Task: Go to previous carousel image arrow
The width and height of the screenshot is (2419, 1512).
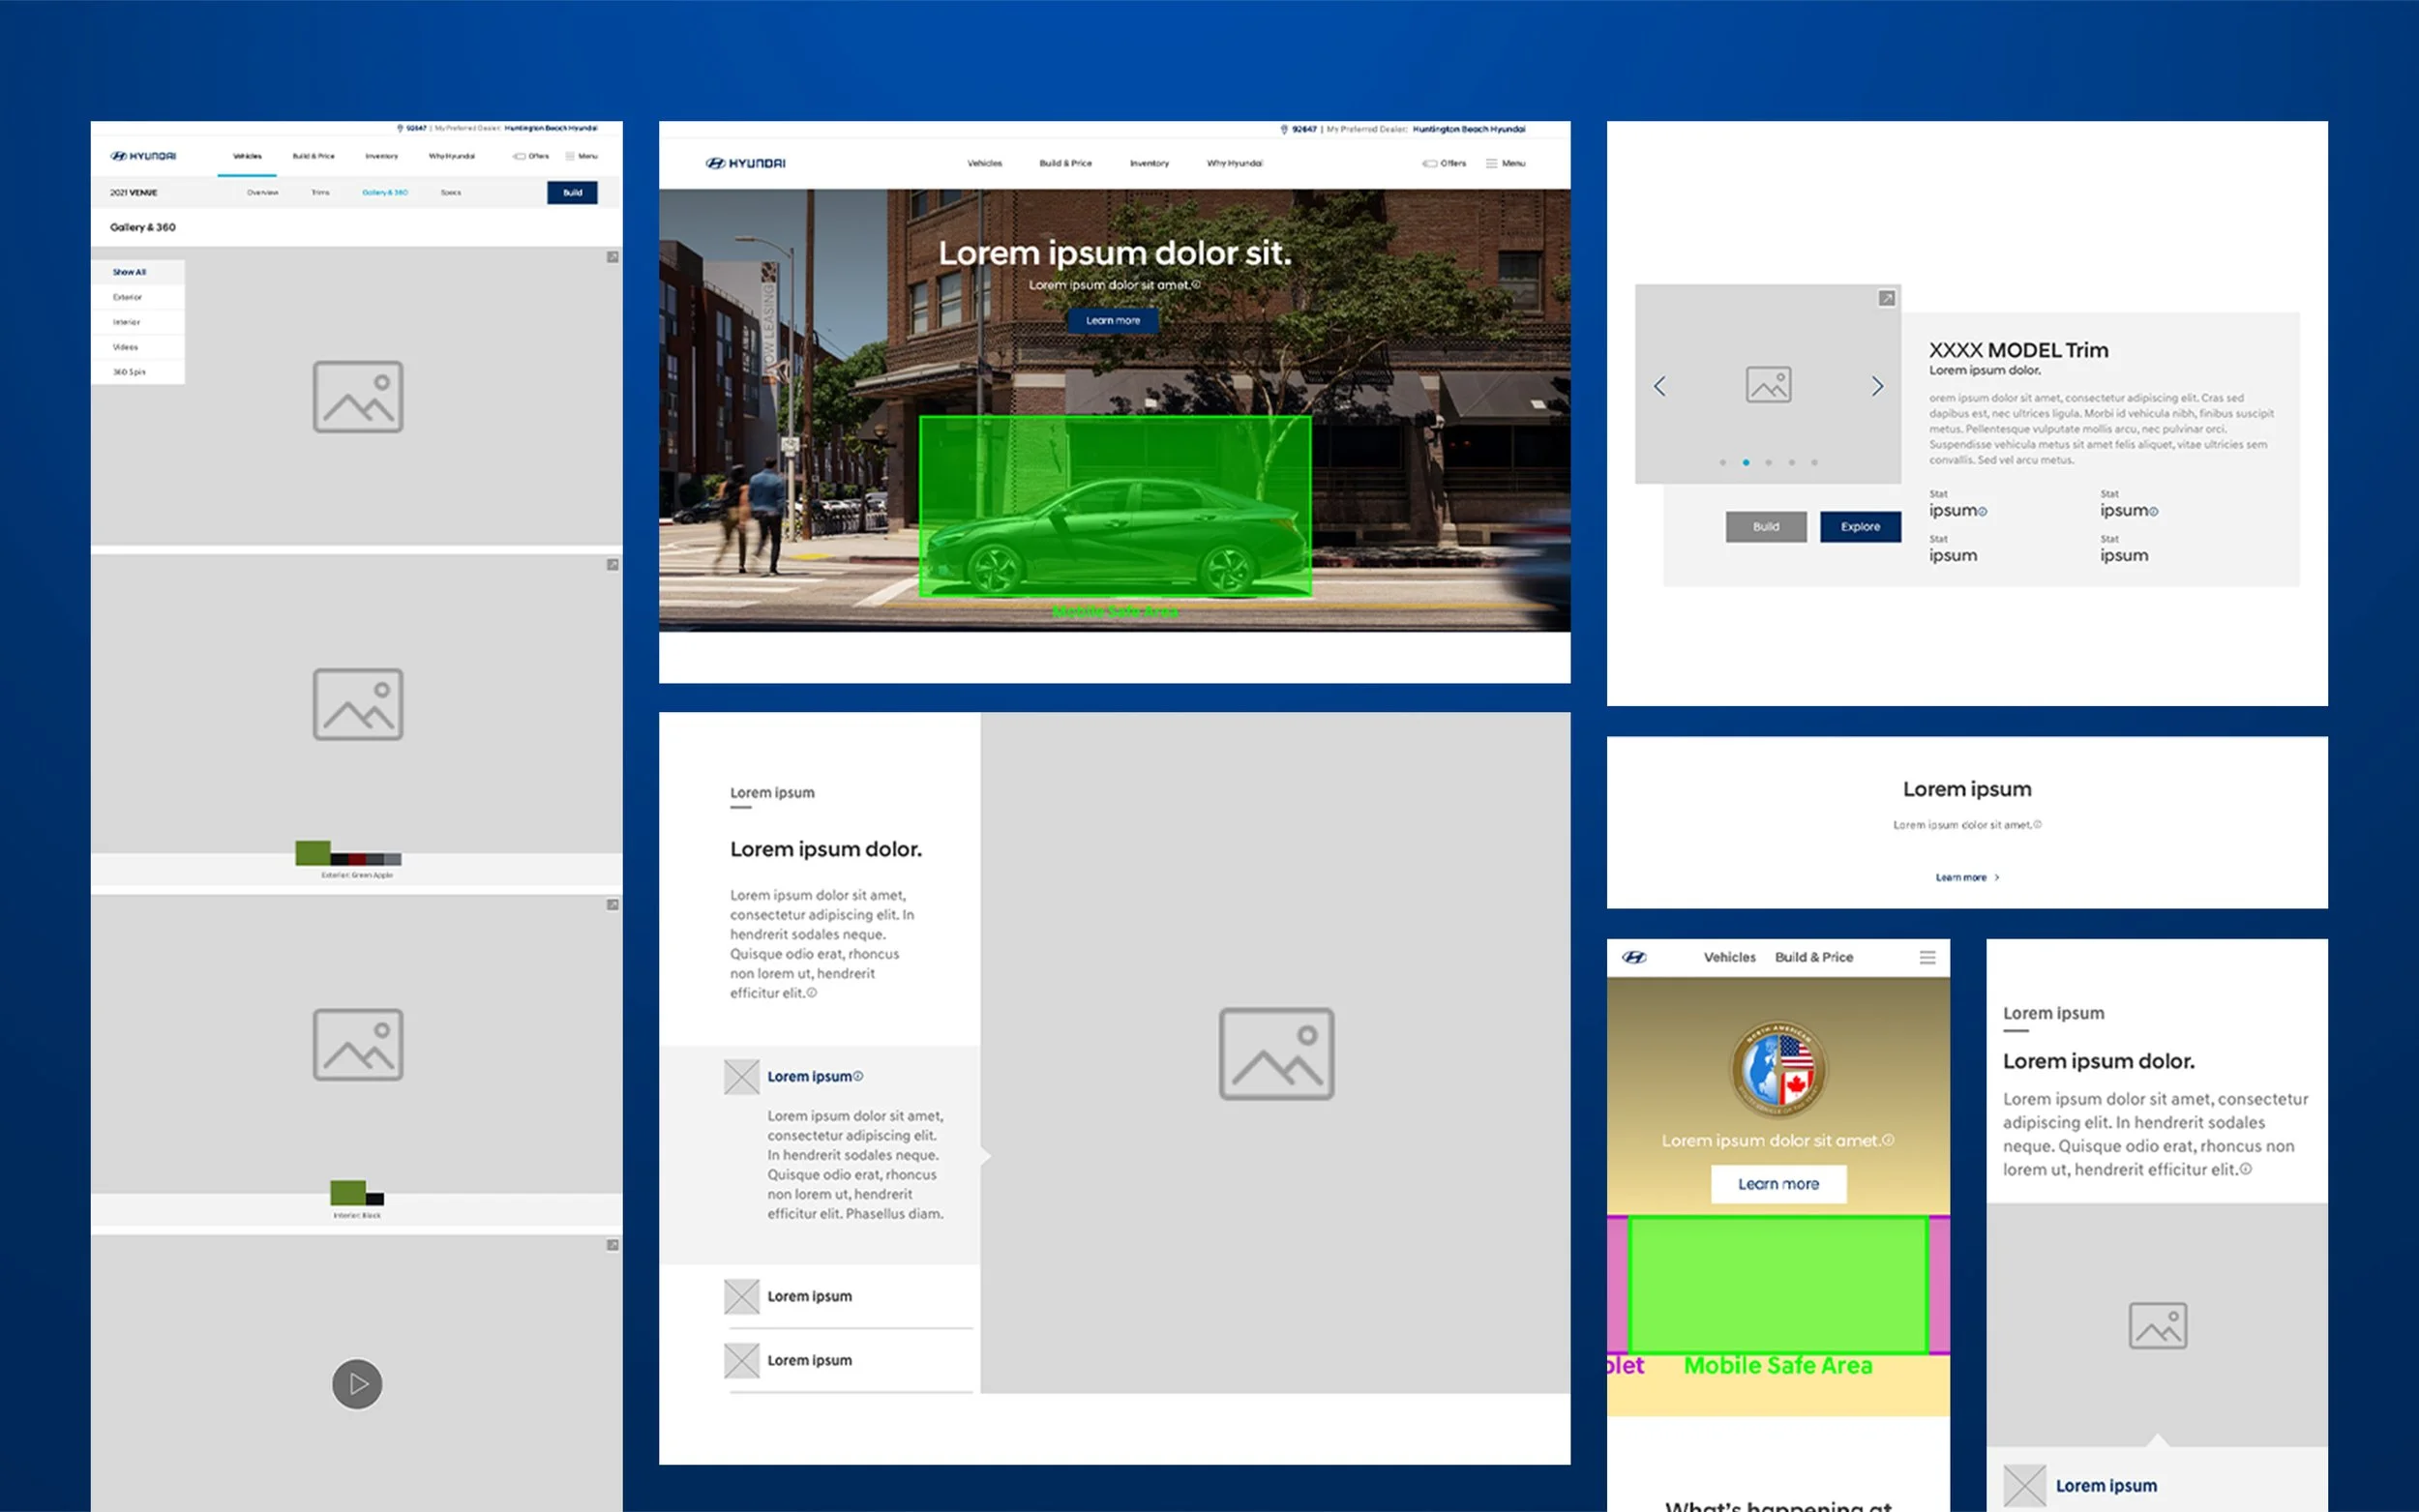Action: point(1660,386)
